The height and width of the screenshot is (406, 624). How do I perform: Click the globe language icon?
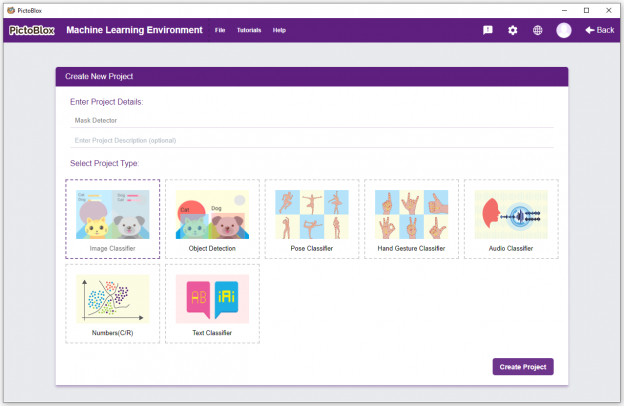[x=537, y=30]
